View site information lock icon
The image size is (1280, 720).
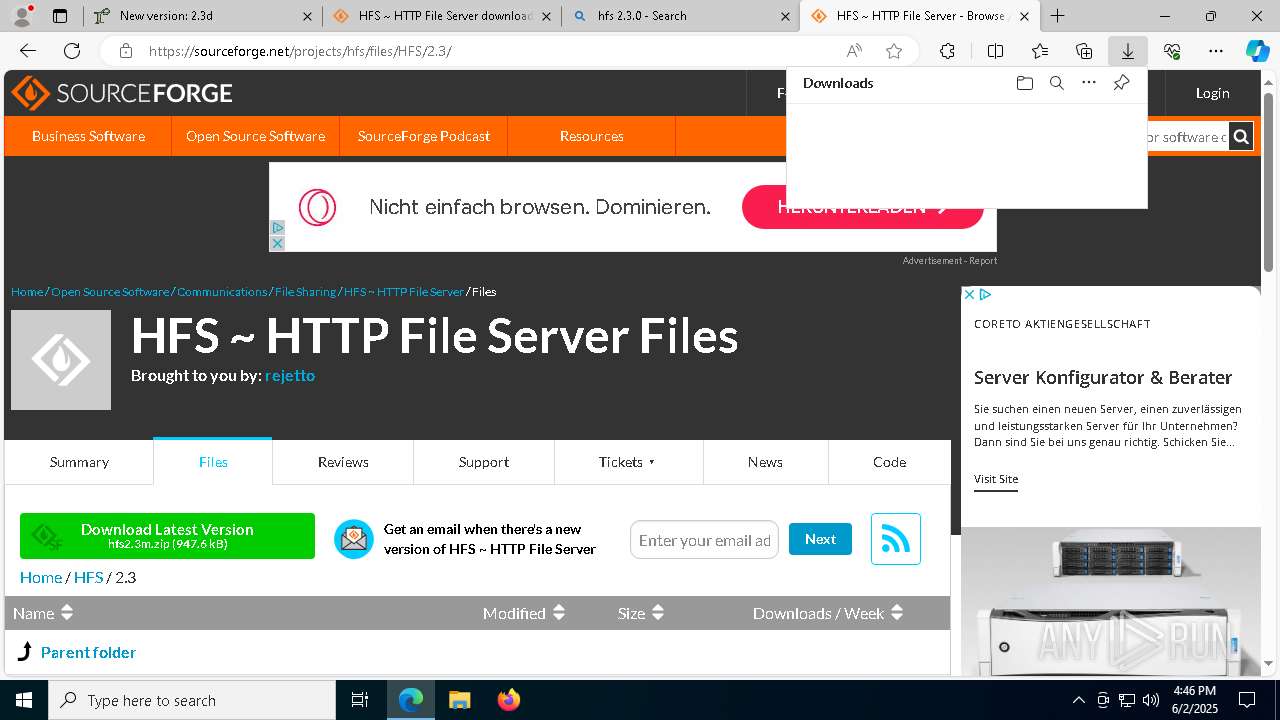coord(125,51)
